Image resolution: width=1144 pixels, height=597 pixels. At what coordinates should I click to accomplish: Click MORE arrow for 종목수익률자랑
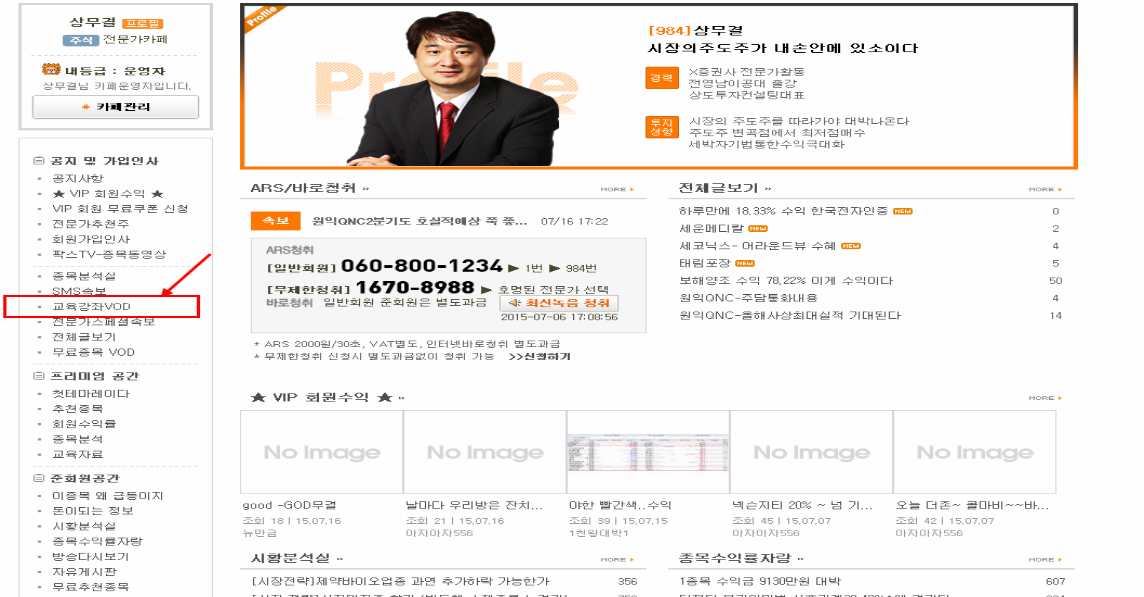point(1044,560)
